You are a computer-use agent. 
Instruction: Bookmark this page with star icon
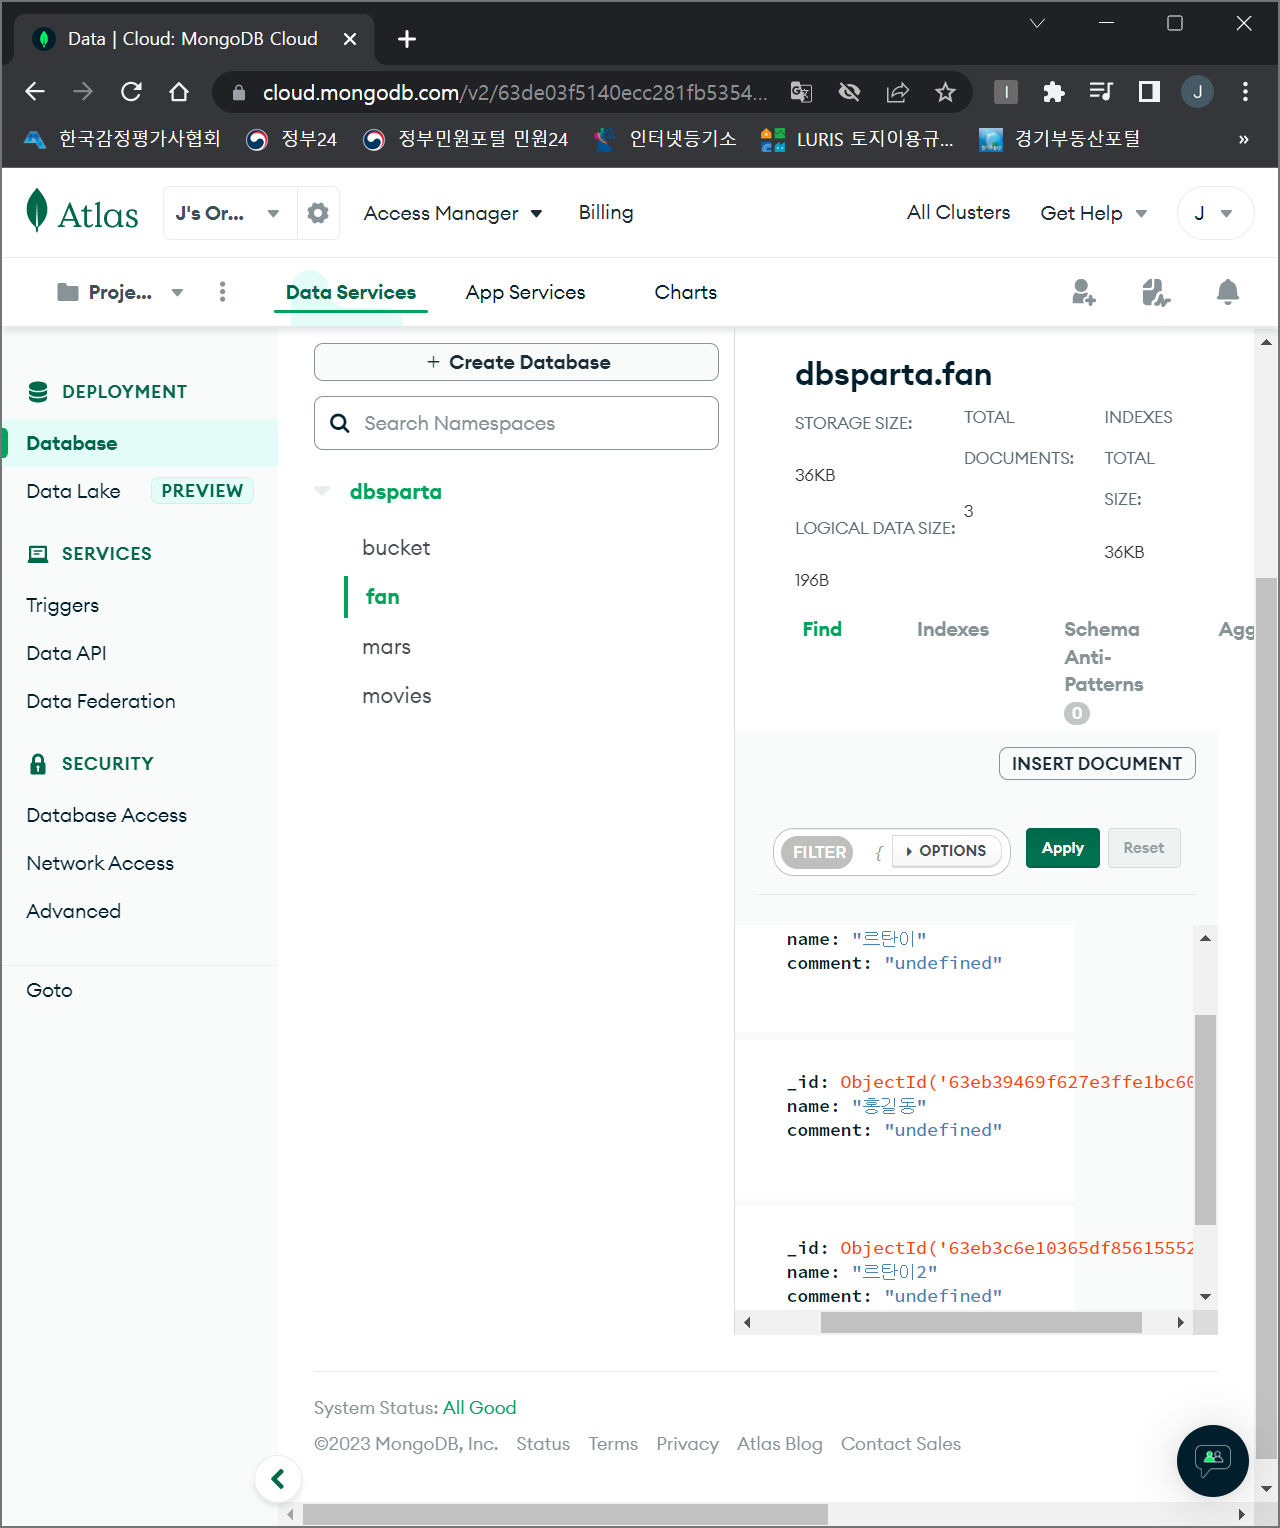point(945,92)
